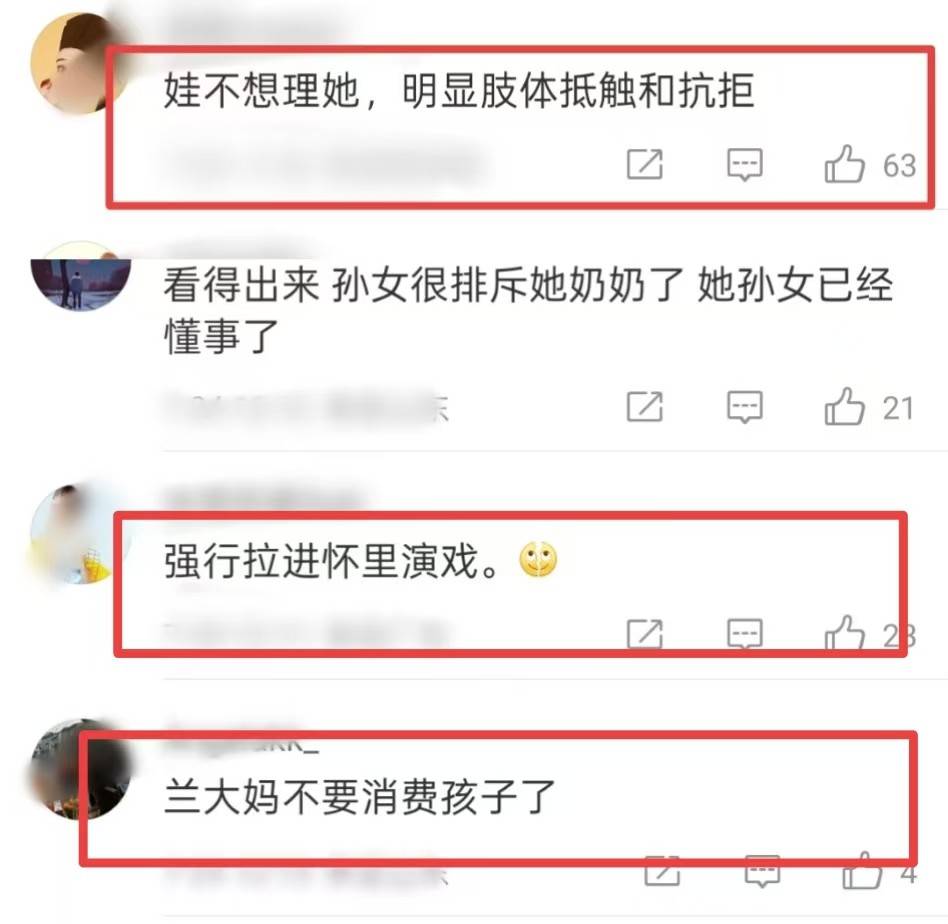Select comment text 兰大妈不要消费孩子了
Viewport: 948px width, 924px height.
pos(360,796)
